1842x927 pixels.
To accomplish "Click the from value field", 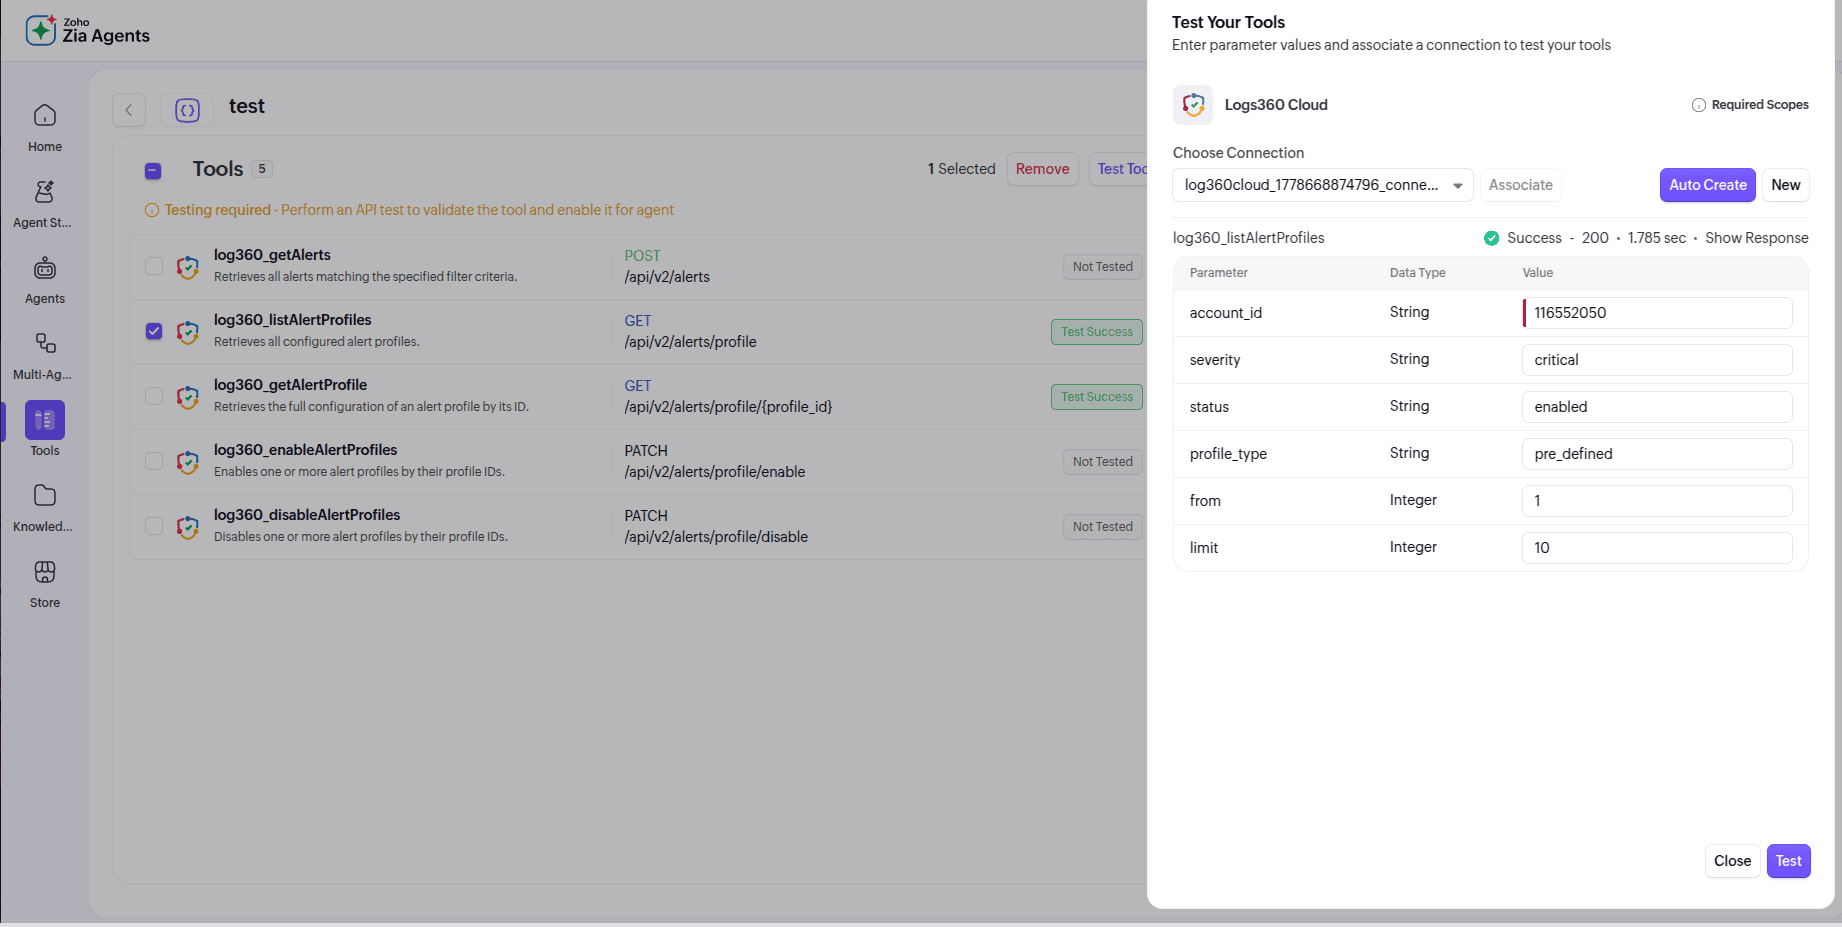I will (1657, 501).
